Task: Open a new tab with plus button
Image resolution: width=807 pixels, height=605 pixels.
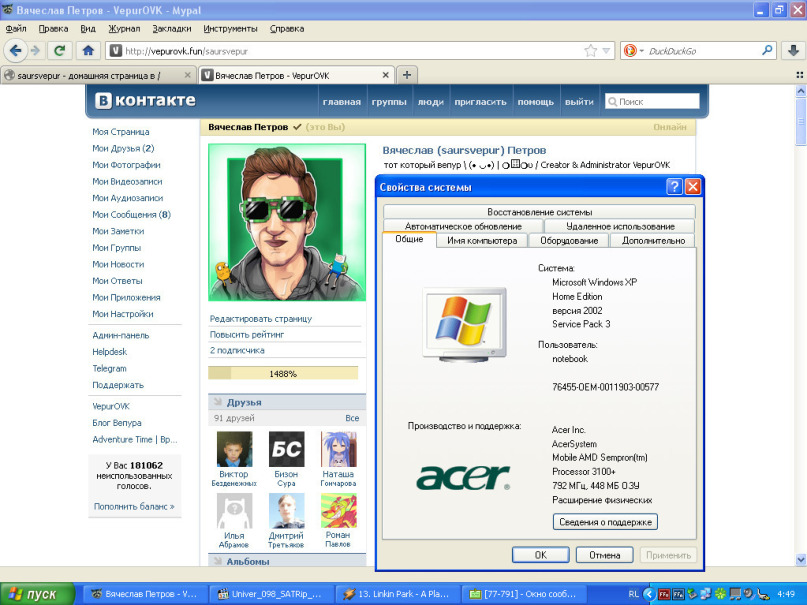Action: point(407,75)
